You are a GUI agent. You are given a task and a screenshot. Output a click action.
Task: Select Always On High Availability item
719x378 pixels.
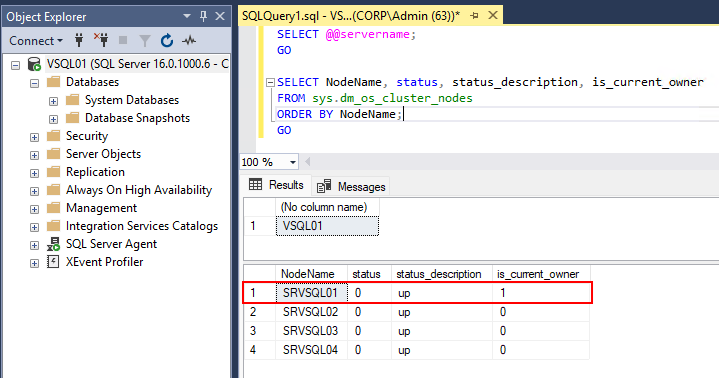pyautogui.click(x=139, y=190)
